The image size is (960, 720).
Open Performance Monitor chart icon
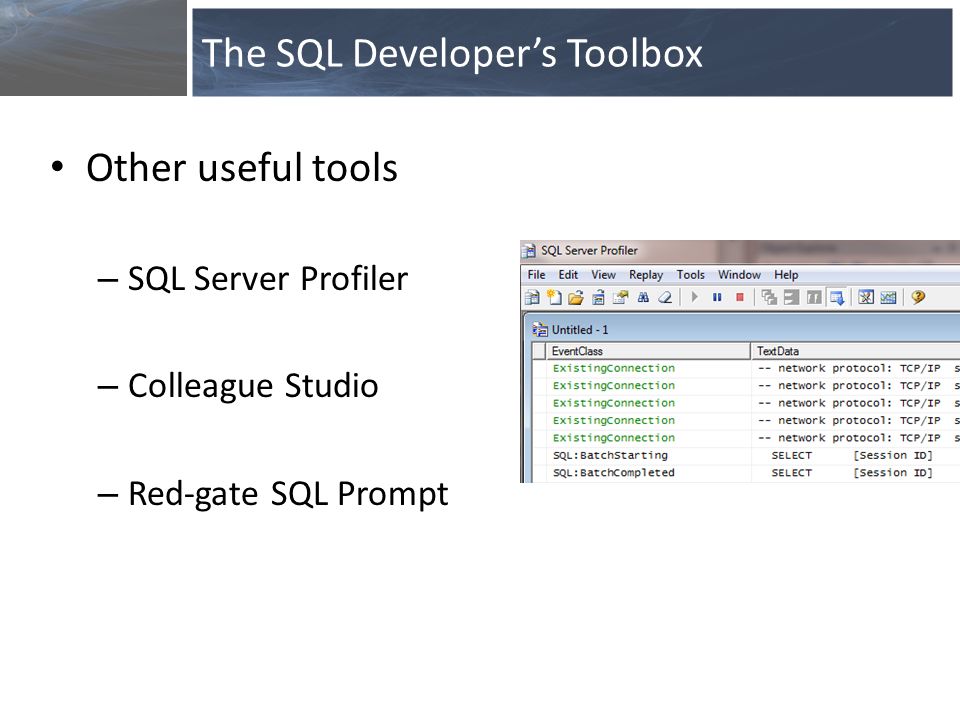point(888,298)
